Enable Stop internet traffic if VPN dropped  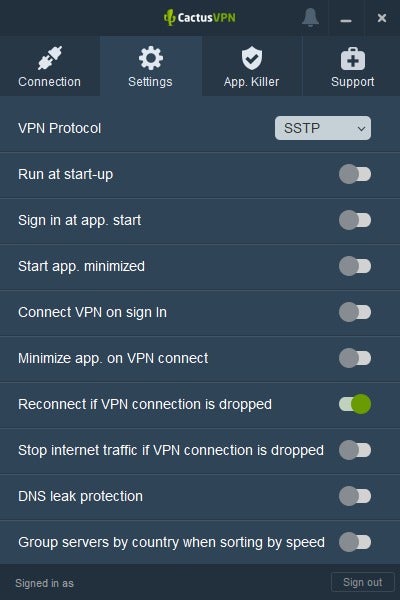355,450
